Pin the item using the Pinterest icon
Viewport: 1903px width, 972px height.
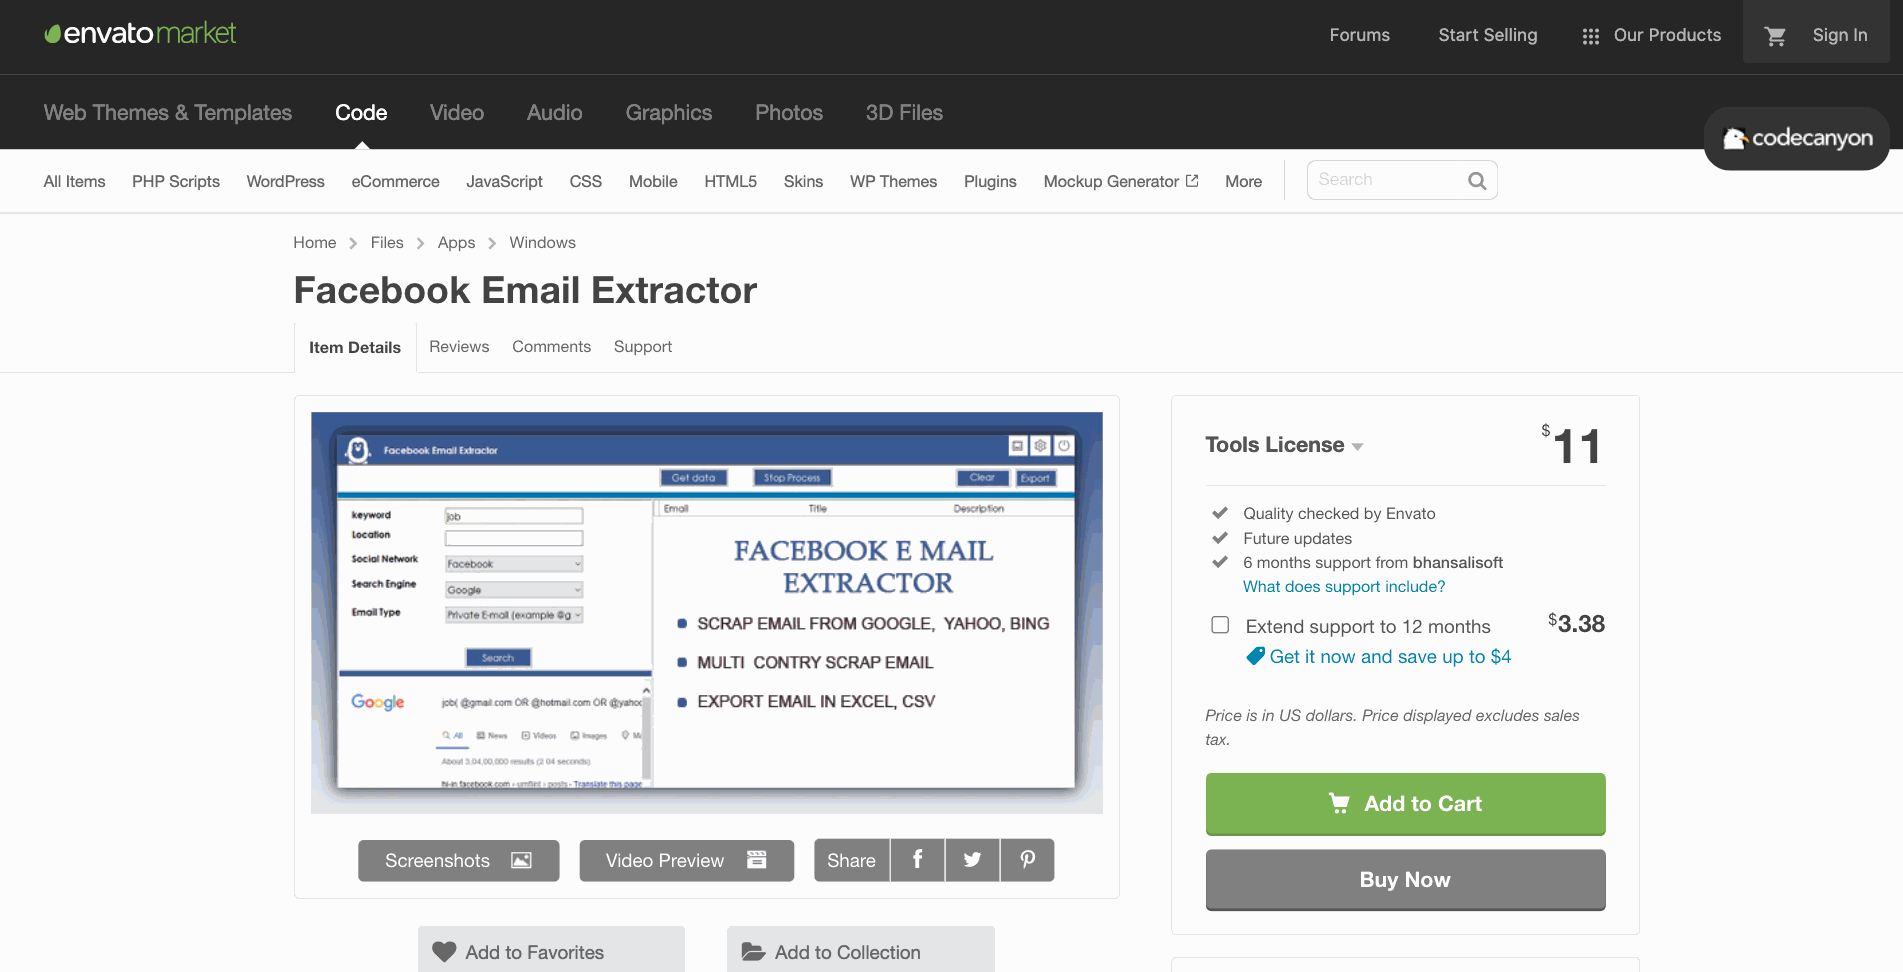click(x=1026, y=860)
